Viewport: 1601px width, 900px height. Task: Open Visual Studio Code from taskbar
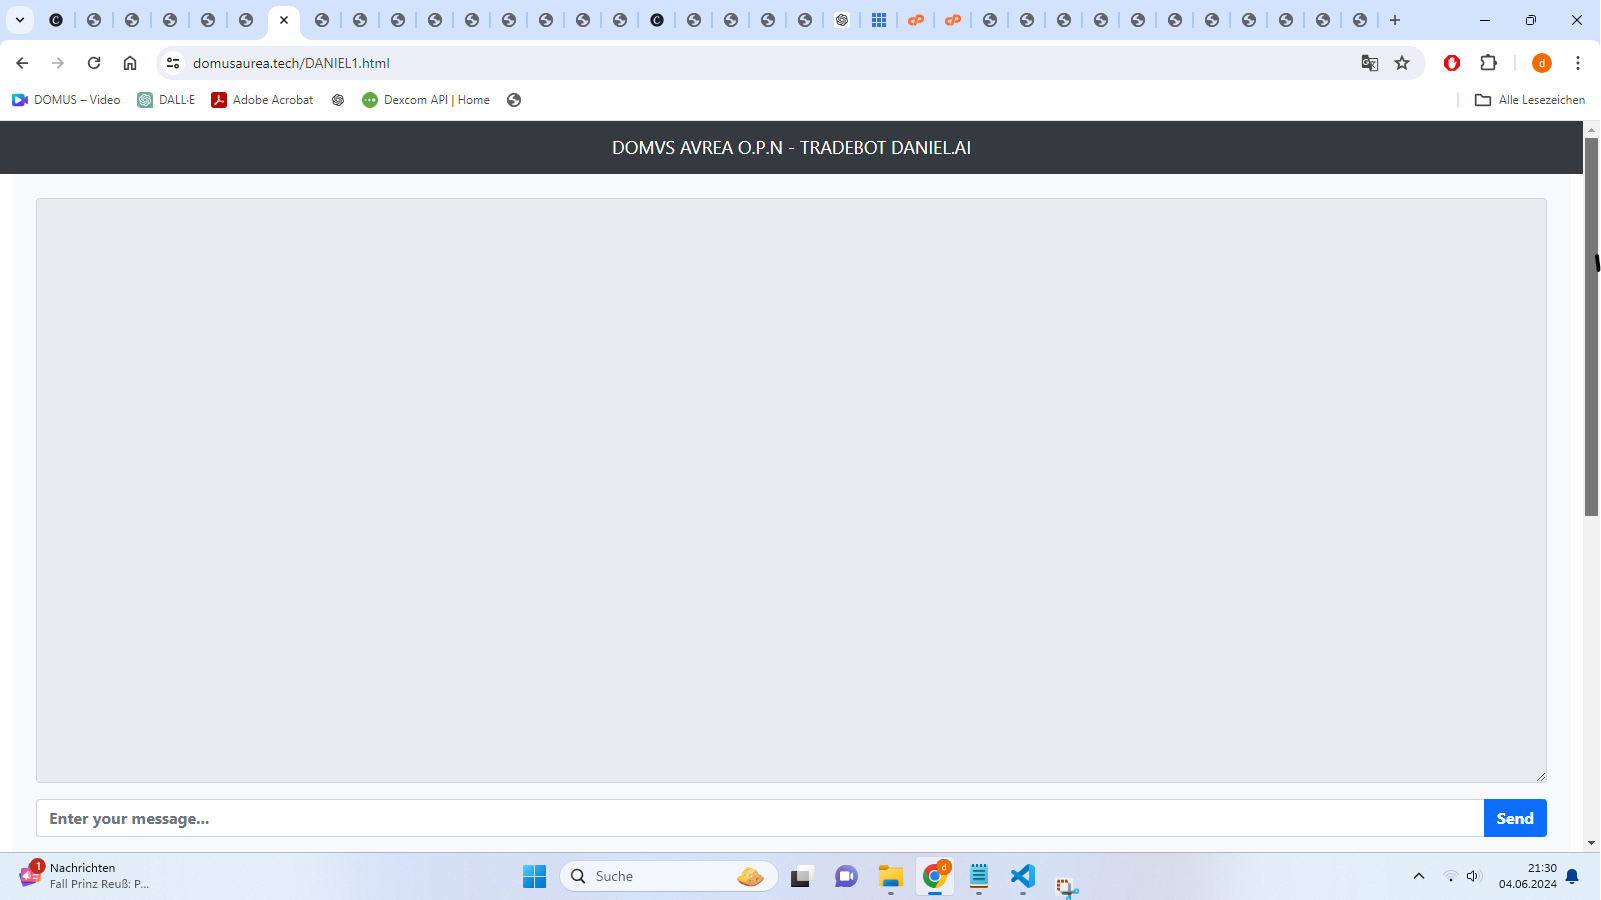(1022, 877)
